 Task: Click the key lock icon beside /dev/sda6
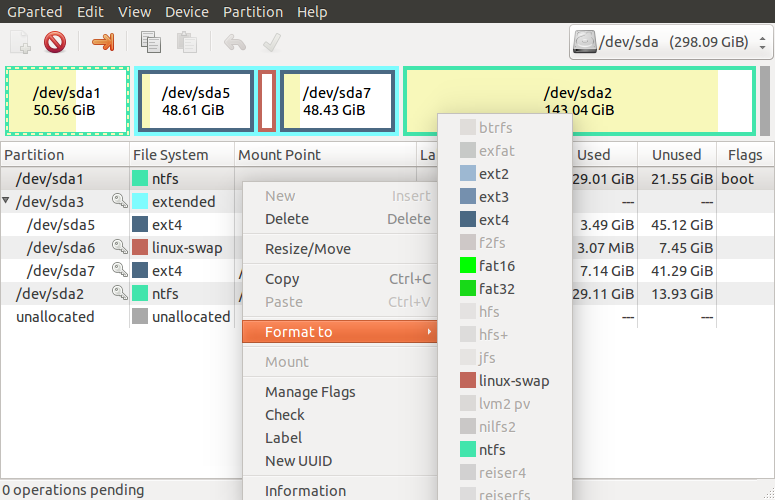click(120, 247)
